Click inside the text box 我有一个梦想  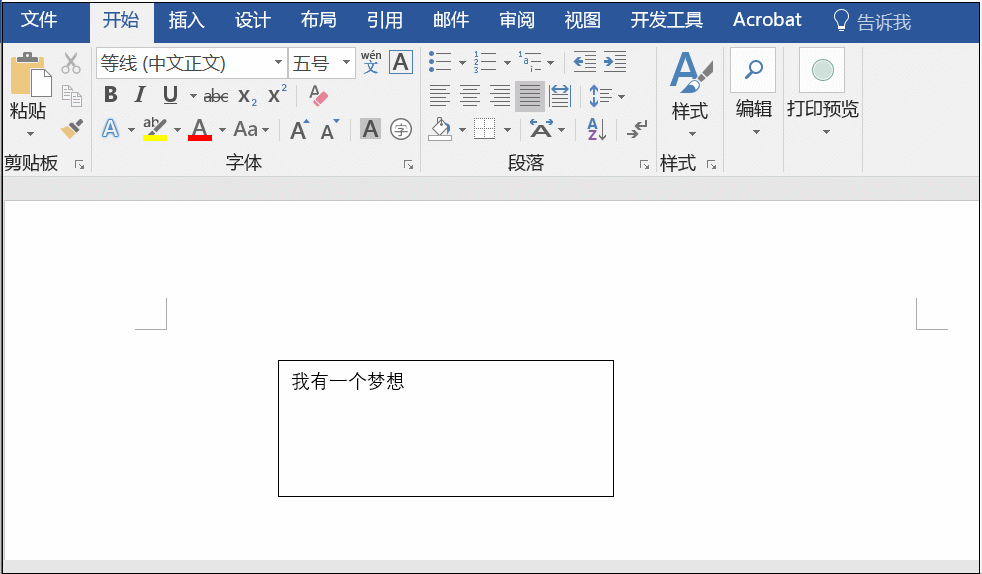(446, 428)
